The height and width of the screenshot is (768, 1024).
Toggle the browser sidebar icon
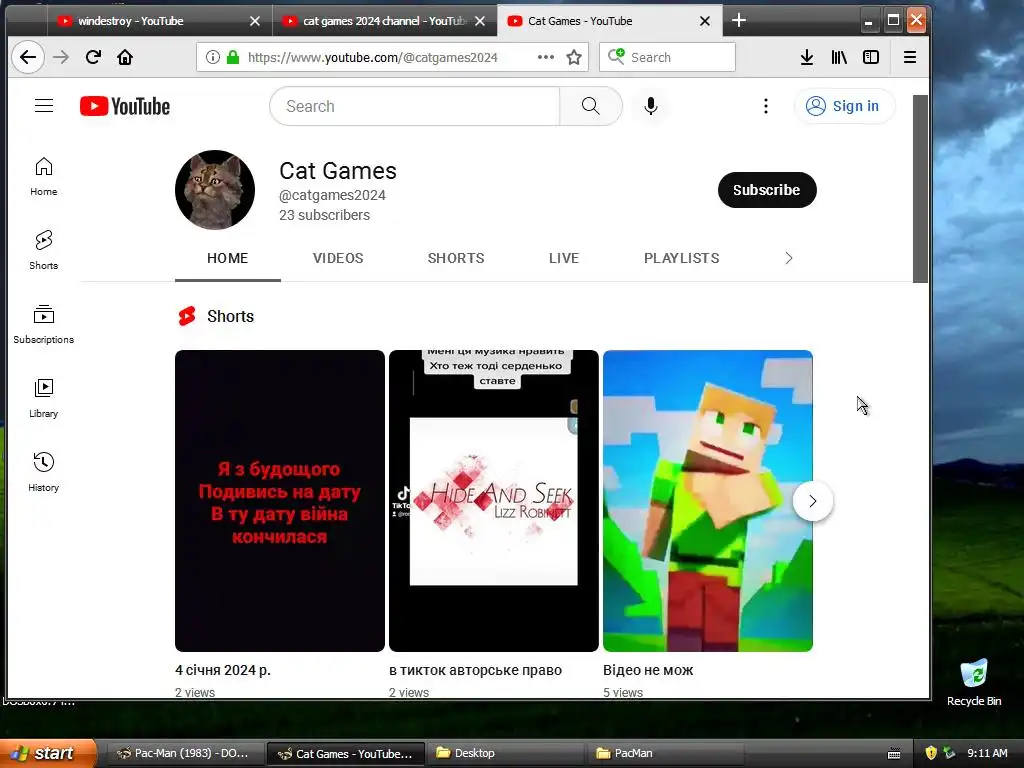click(x=871, y=57)
